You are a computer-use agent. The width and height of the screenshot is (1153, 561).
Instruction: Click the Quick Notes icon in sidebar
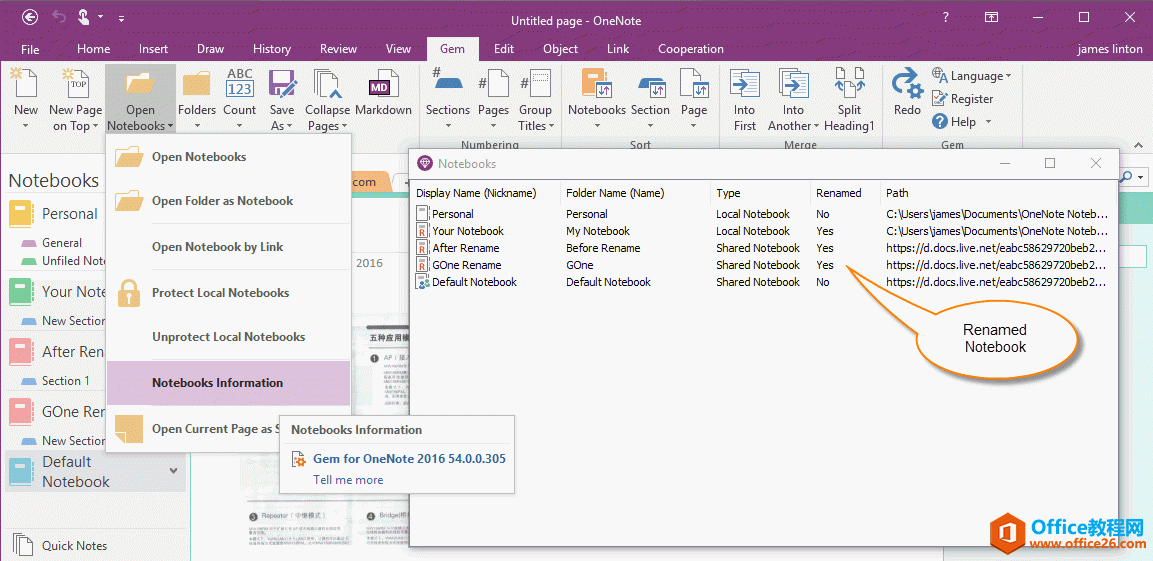(x=24, y=545)
